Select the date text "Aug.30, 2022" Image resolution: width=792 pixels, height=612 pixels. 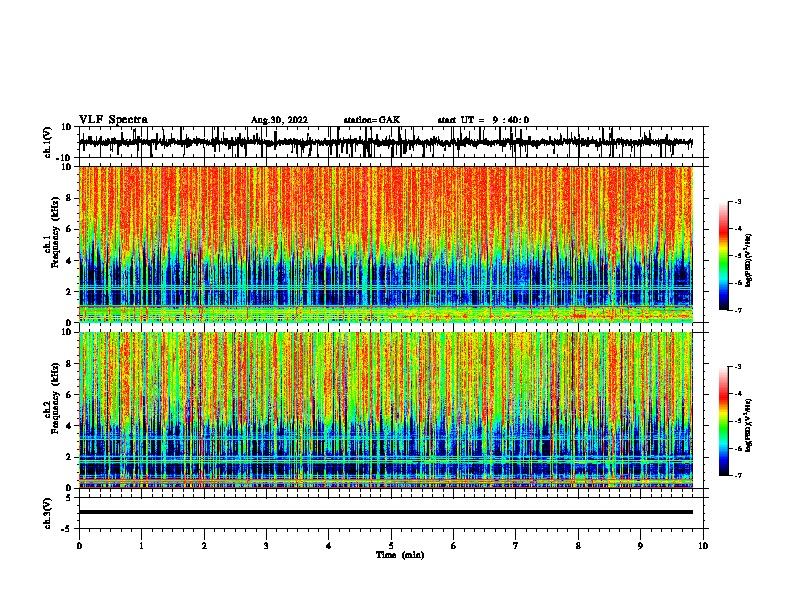[x=279, y=120]
